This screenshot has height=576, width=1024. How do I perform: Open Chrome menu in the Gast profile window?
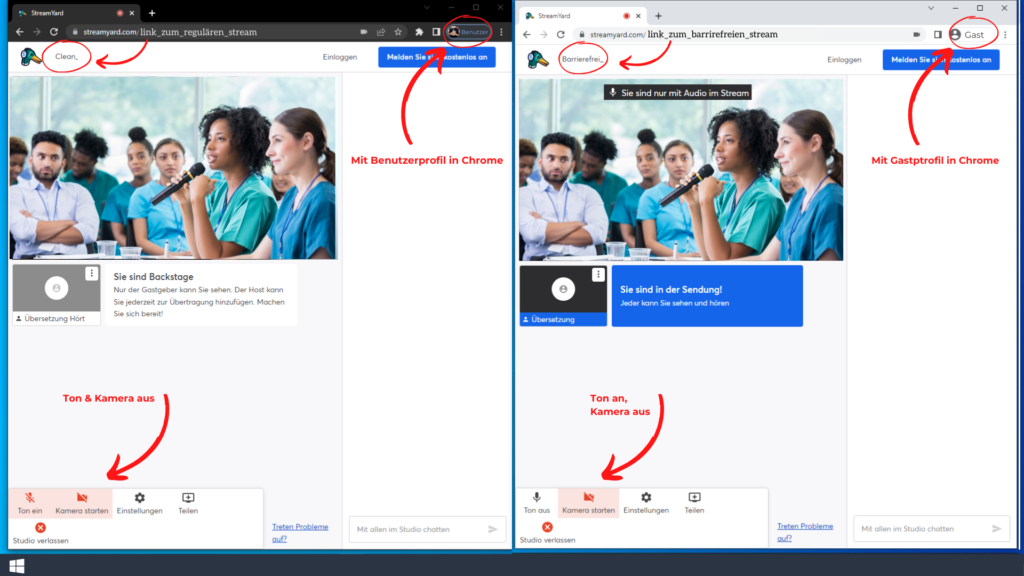click(x=1004, y=34)
